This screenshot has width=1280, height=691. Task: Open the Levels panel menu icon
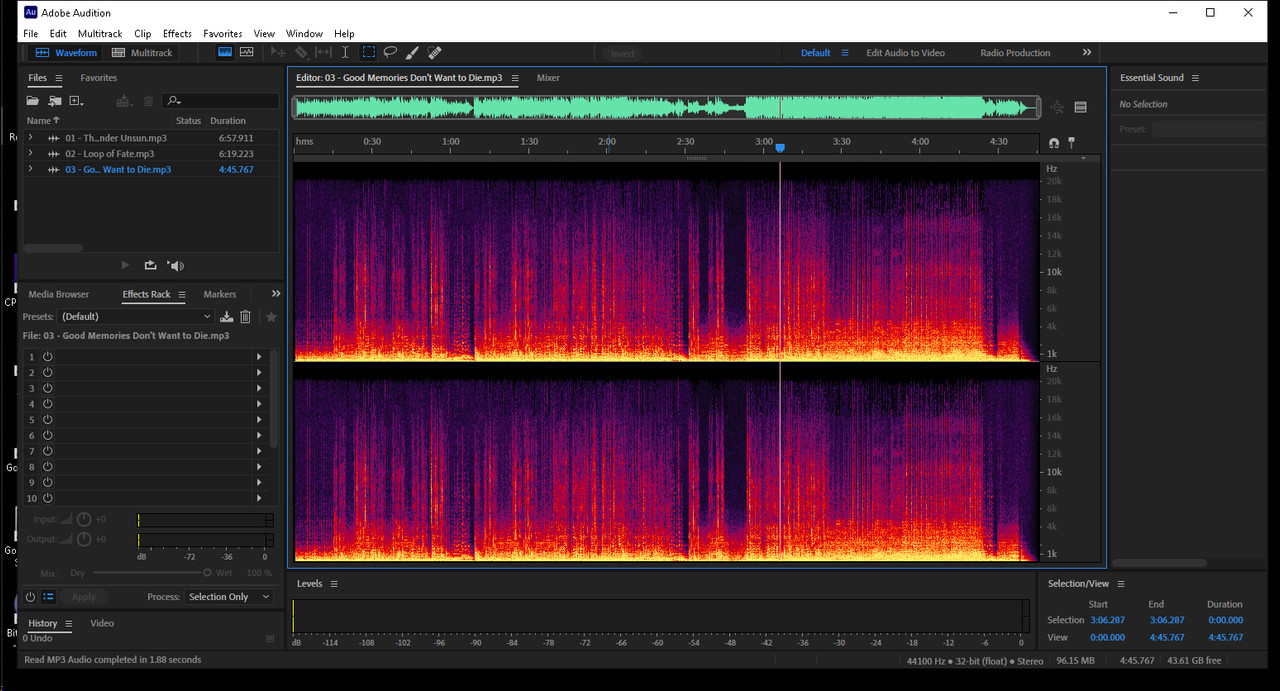point(334,584)
